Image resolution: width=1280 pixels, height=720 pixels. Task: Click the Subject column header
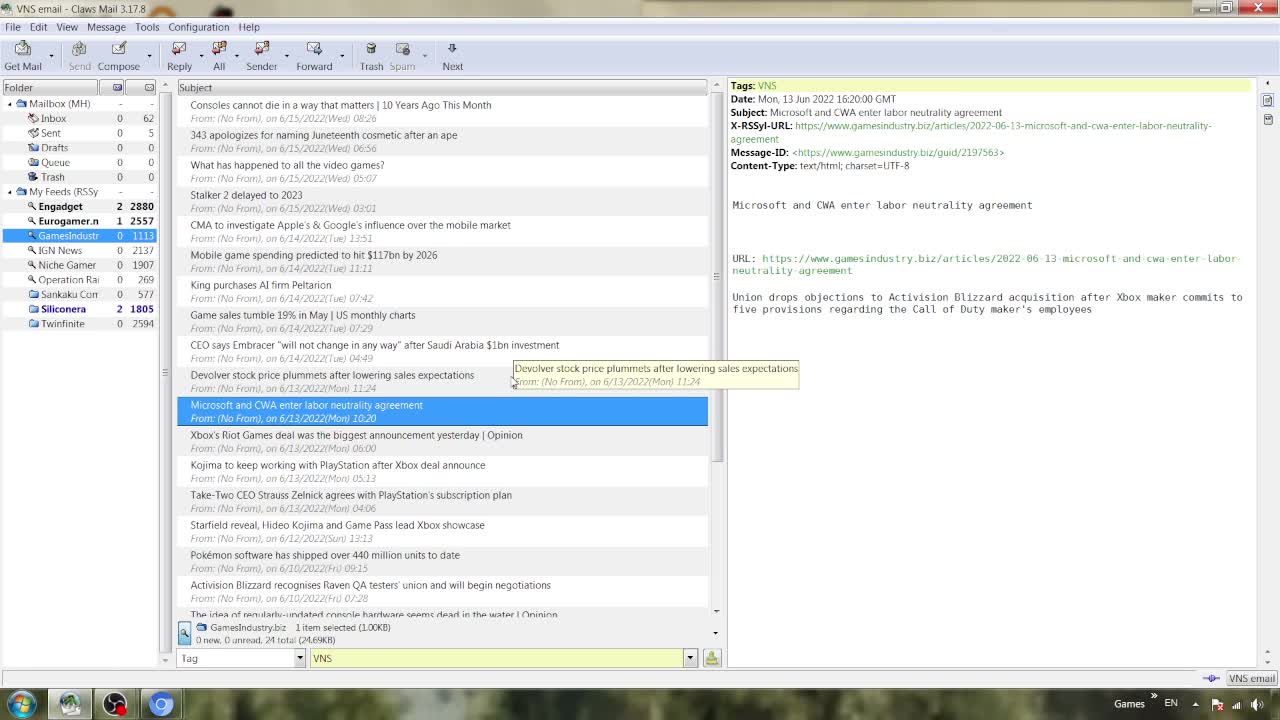click(x=442, y=88)
